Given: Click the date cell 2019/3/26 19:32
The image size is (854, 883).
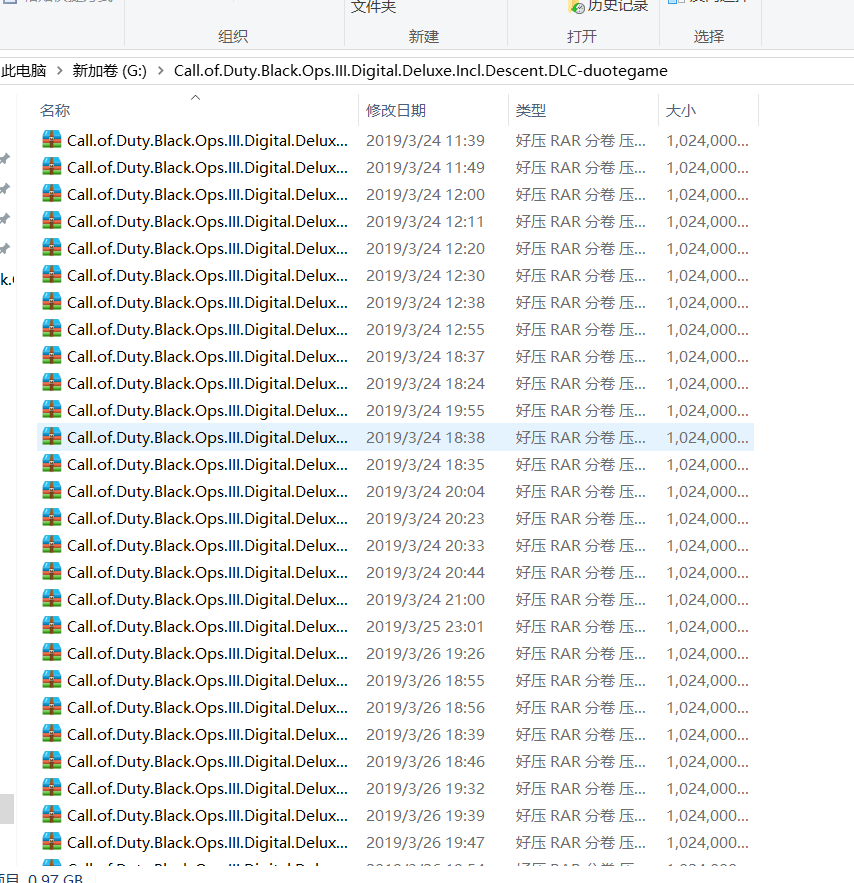Looking at the screenshot, I should coord(425,789).
